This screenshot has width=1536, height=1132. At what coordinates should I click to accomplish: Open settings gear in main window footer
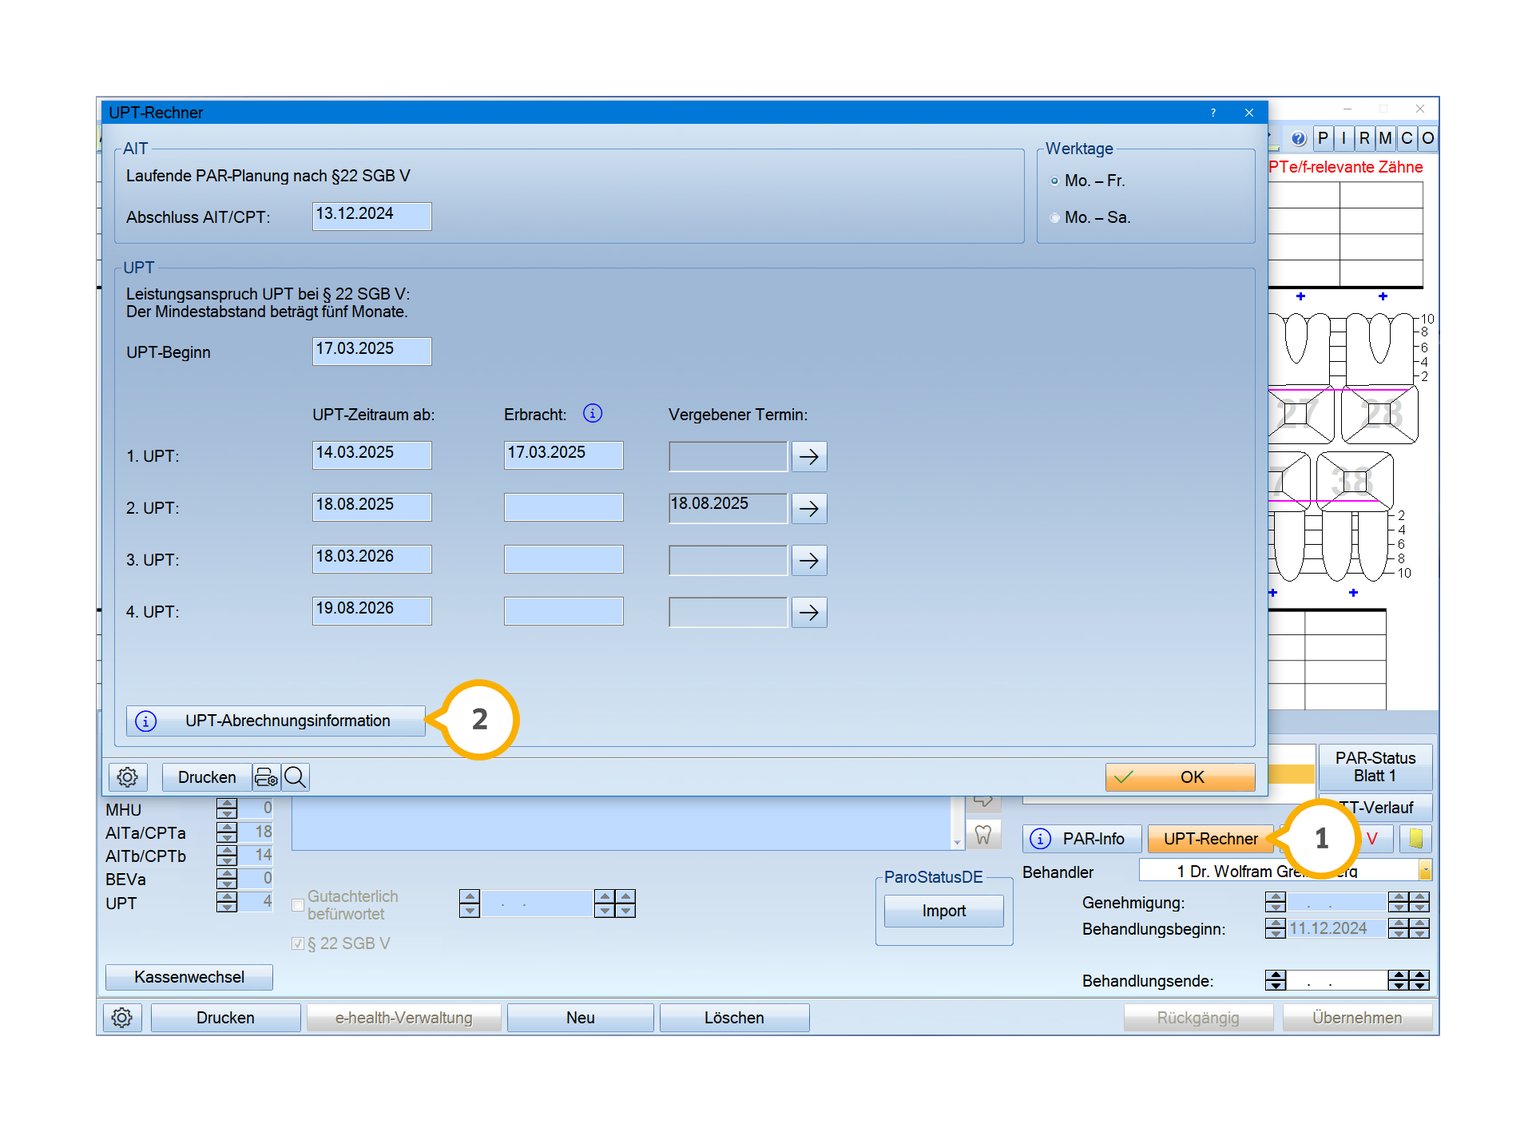point(122,1017)
